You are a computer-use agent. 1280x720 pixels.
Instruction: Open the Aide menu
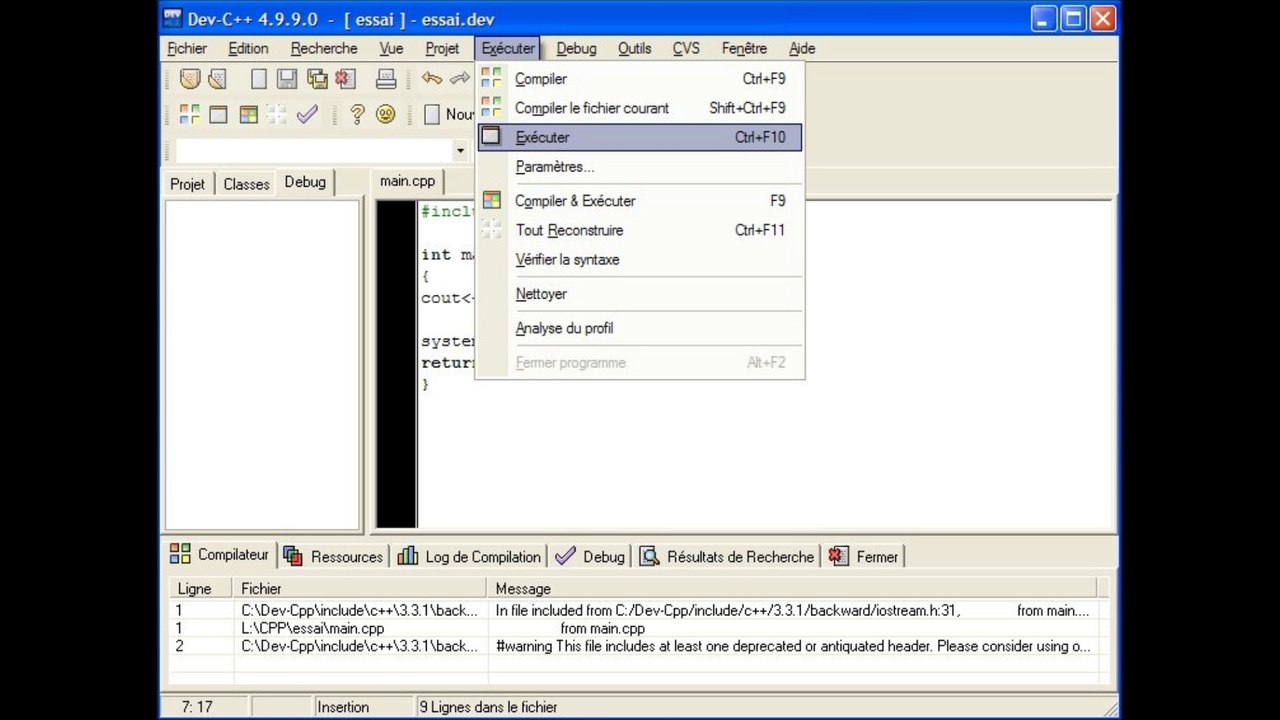pyautogui.click(x=802, y=48)
